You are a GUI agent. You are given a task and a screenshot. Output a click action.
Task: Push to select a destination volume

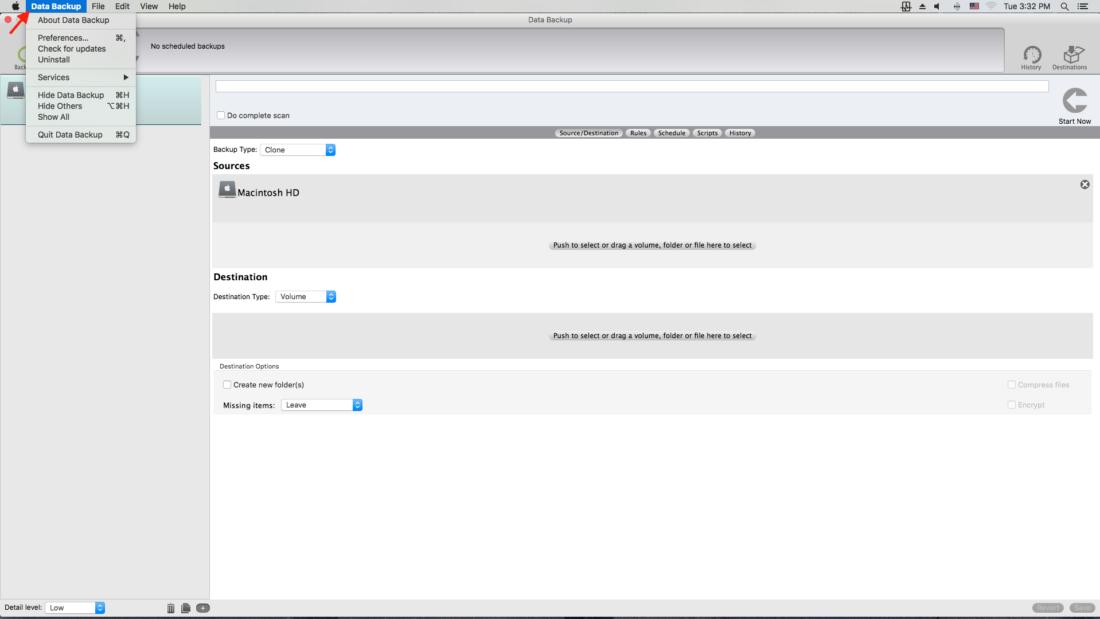tap(655, 335)
